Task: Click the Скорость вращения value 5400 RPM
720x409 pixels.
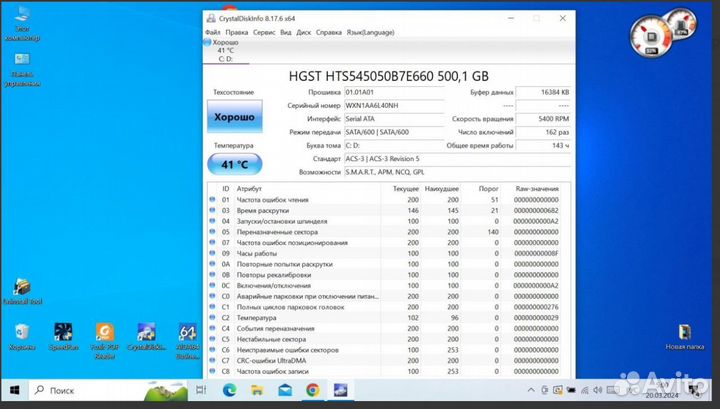Action: tap(543, 119)
